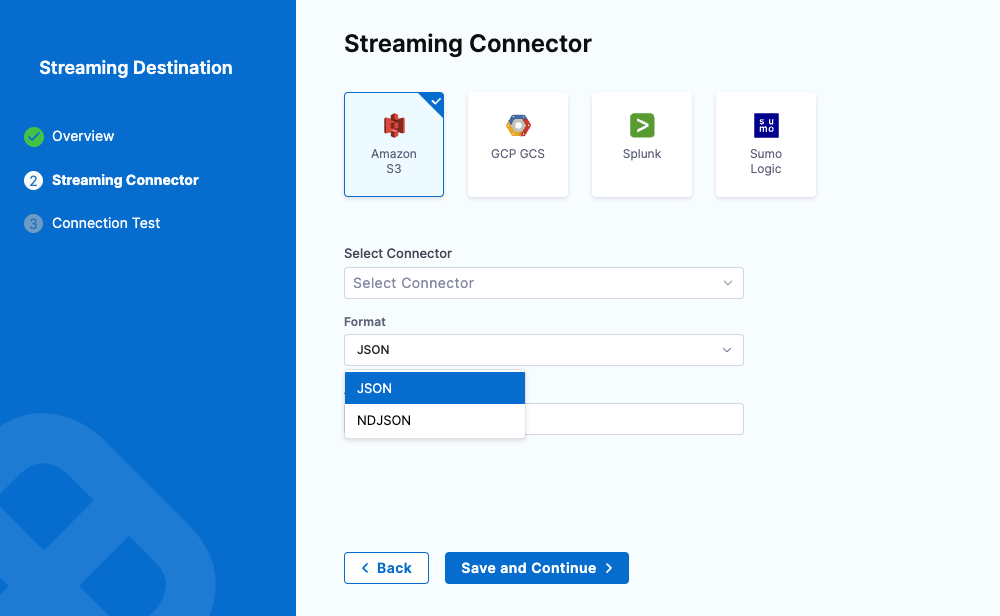Click the Select Connector chevron arrow
1000x616 pixels.
[x=728, y=283]
